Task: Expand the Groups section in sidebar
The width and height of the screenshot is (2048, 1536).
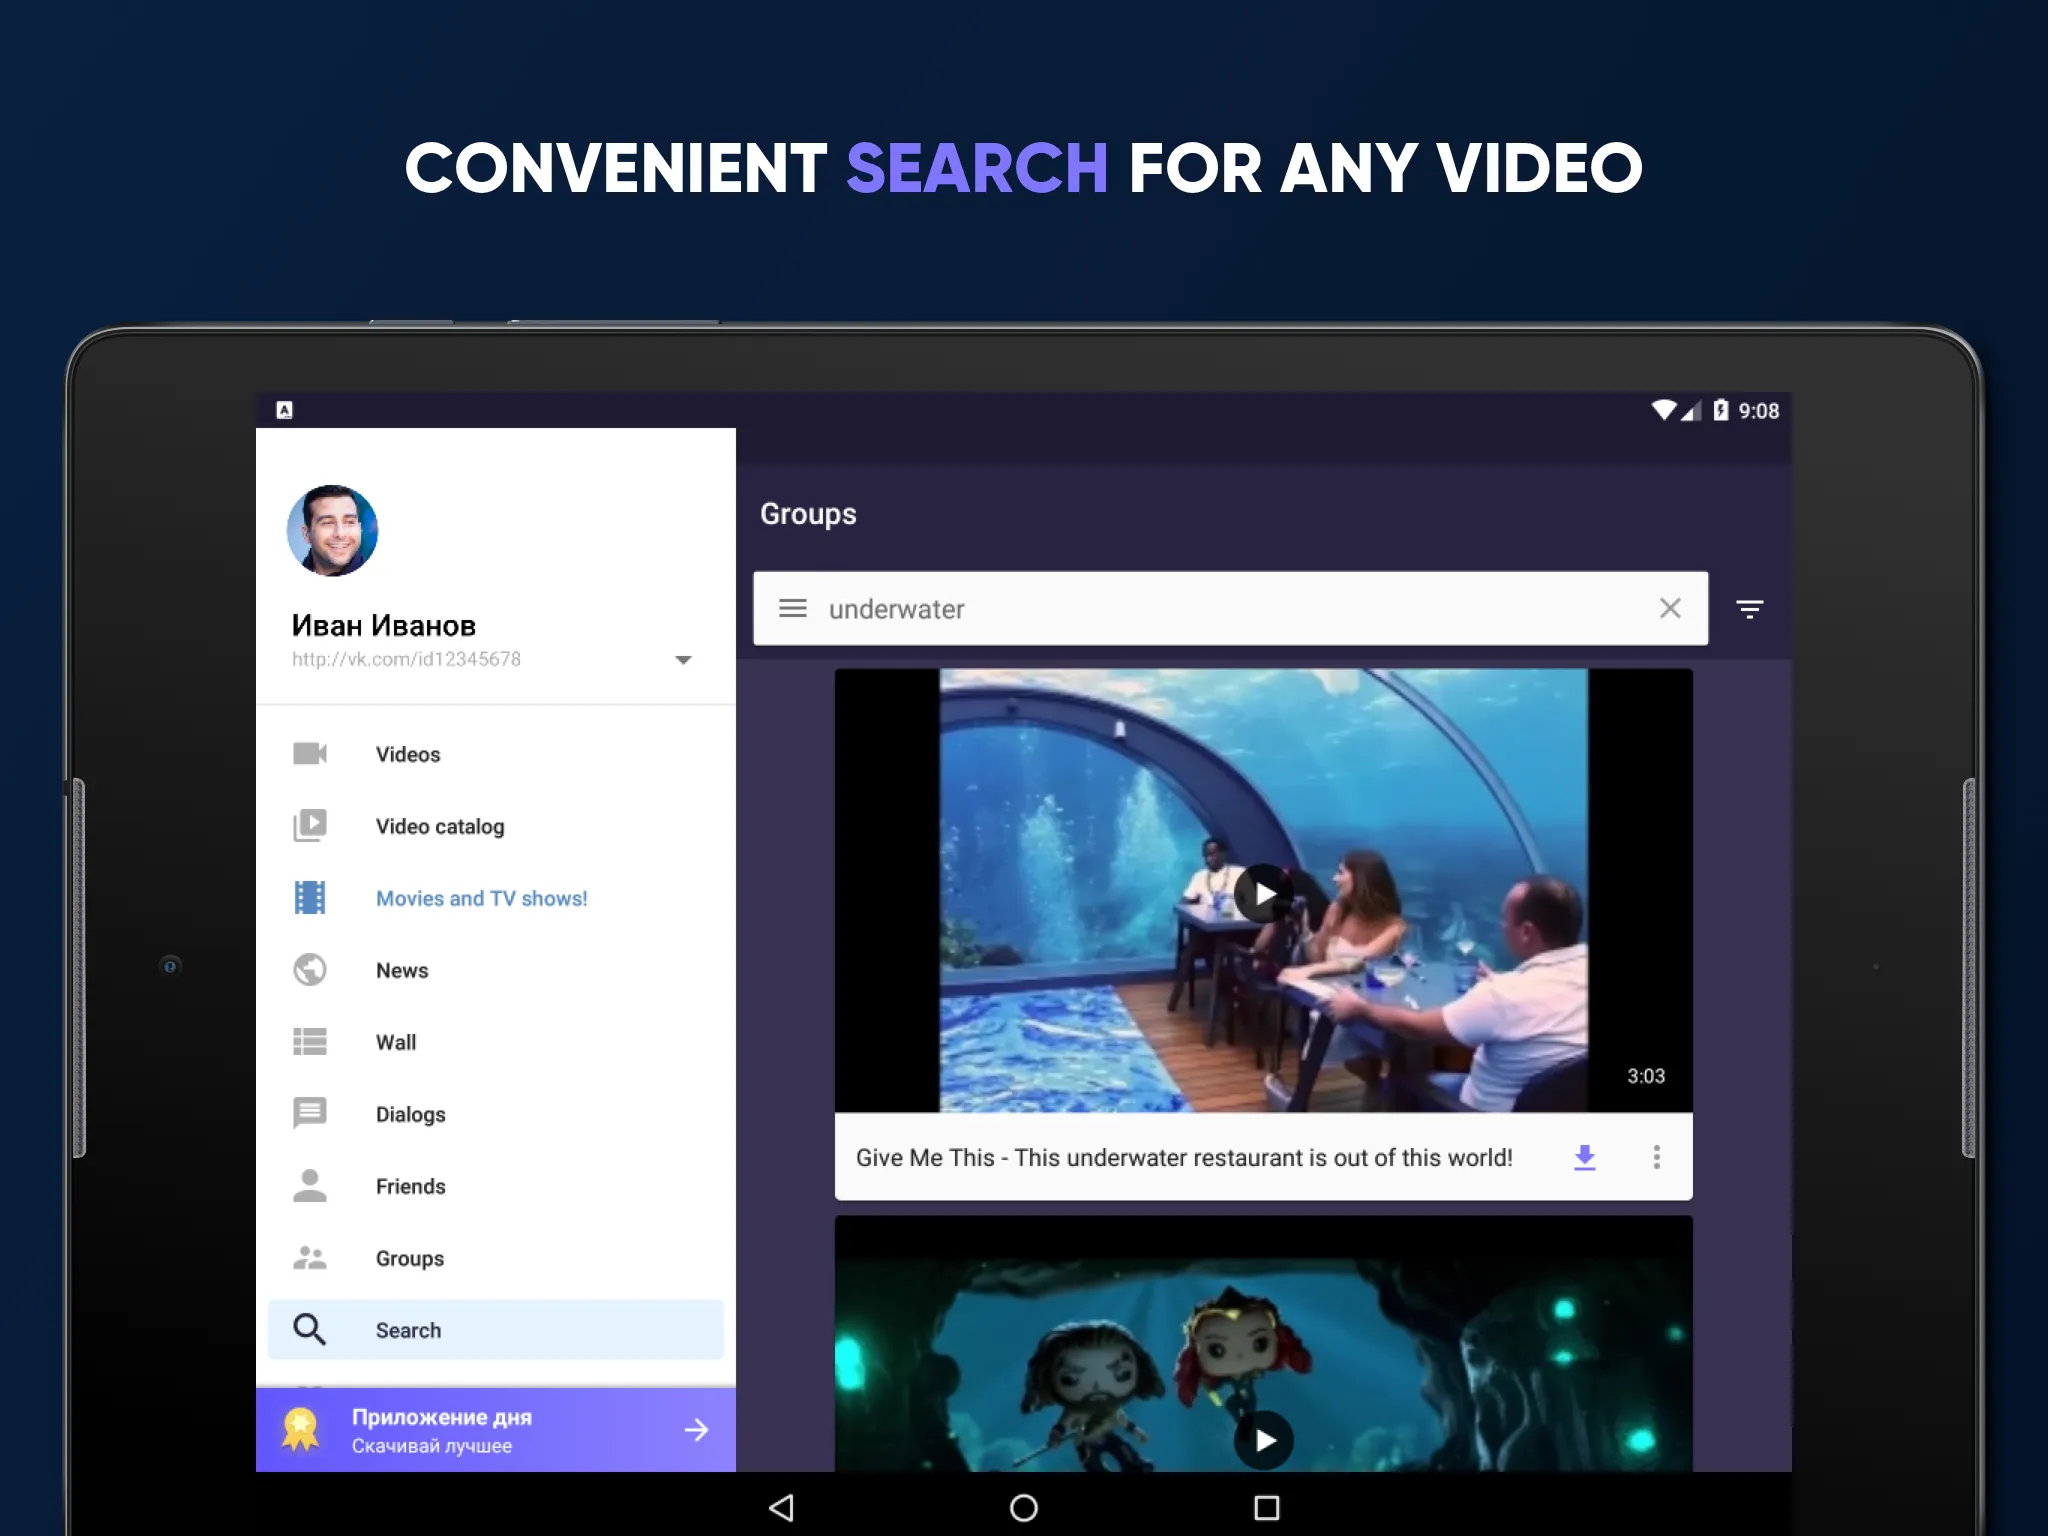Action: coord(408,1258)
